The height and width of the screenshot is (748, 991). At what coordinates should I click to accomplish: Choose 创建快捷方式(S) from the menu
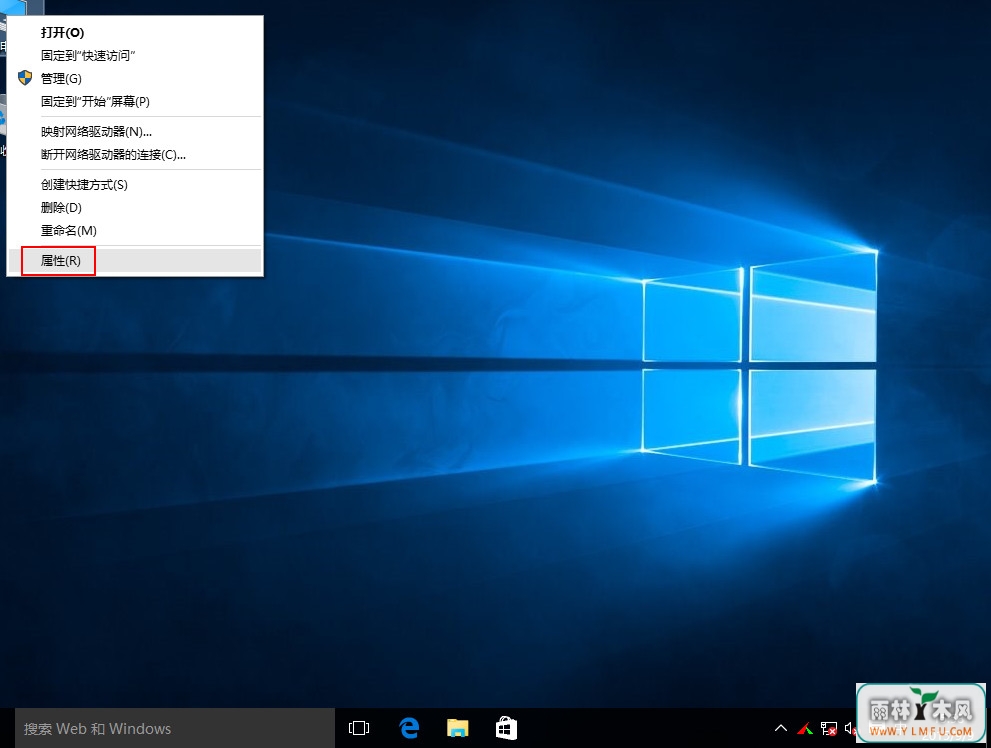click(135, 184)
